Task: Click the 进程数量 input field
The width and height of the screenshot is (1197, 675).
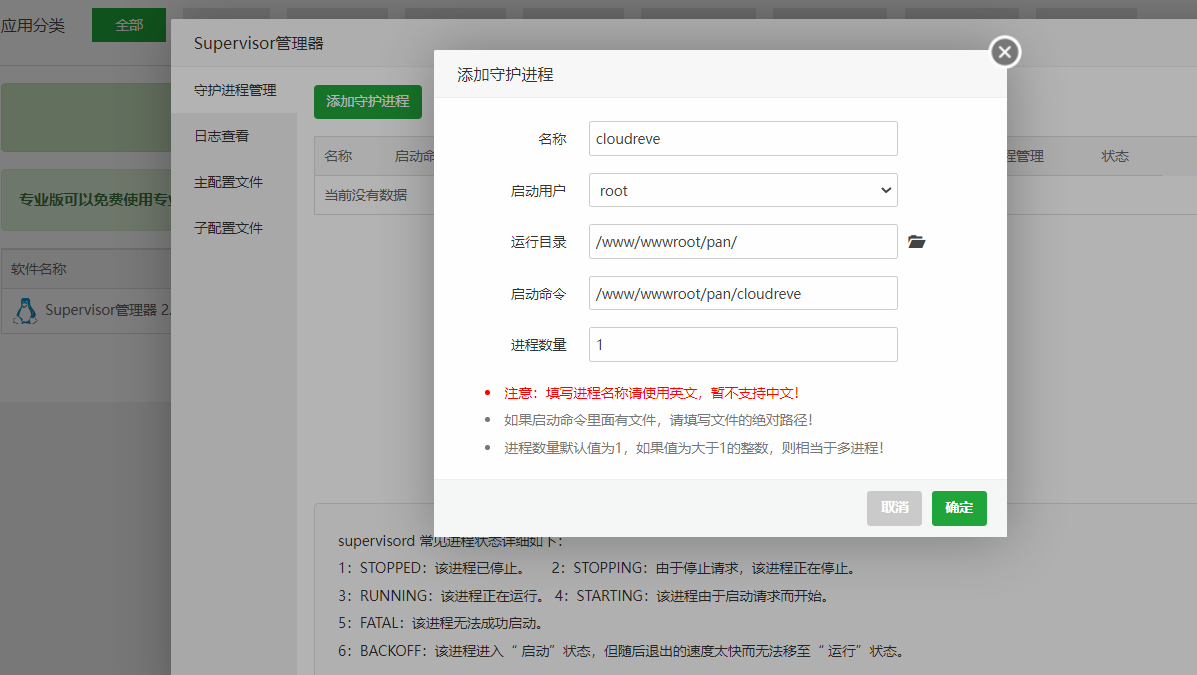Action: (x=743, y=345)
